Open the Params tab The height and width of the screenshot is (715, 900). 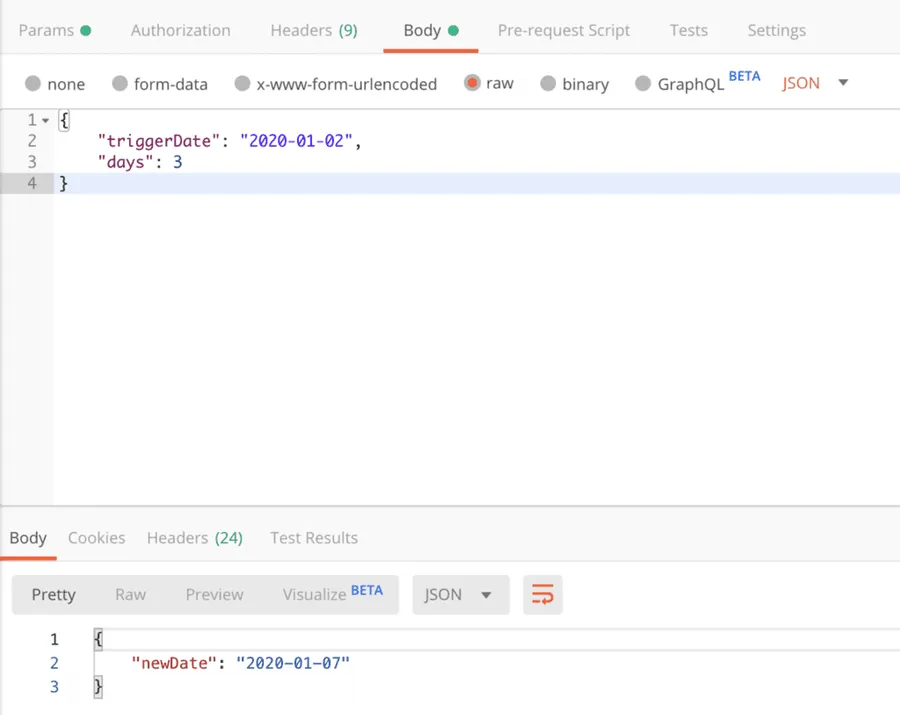tap(54, 30)
